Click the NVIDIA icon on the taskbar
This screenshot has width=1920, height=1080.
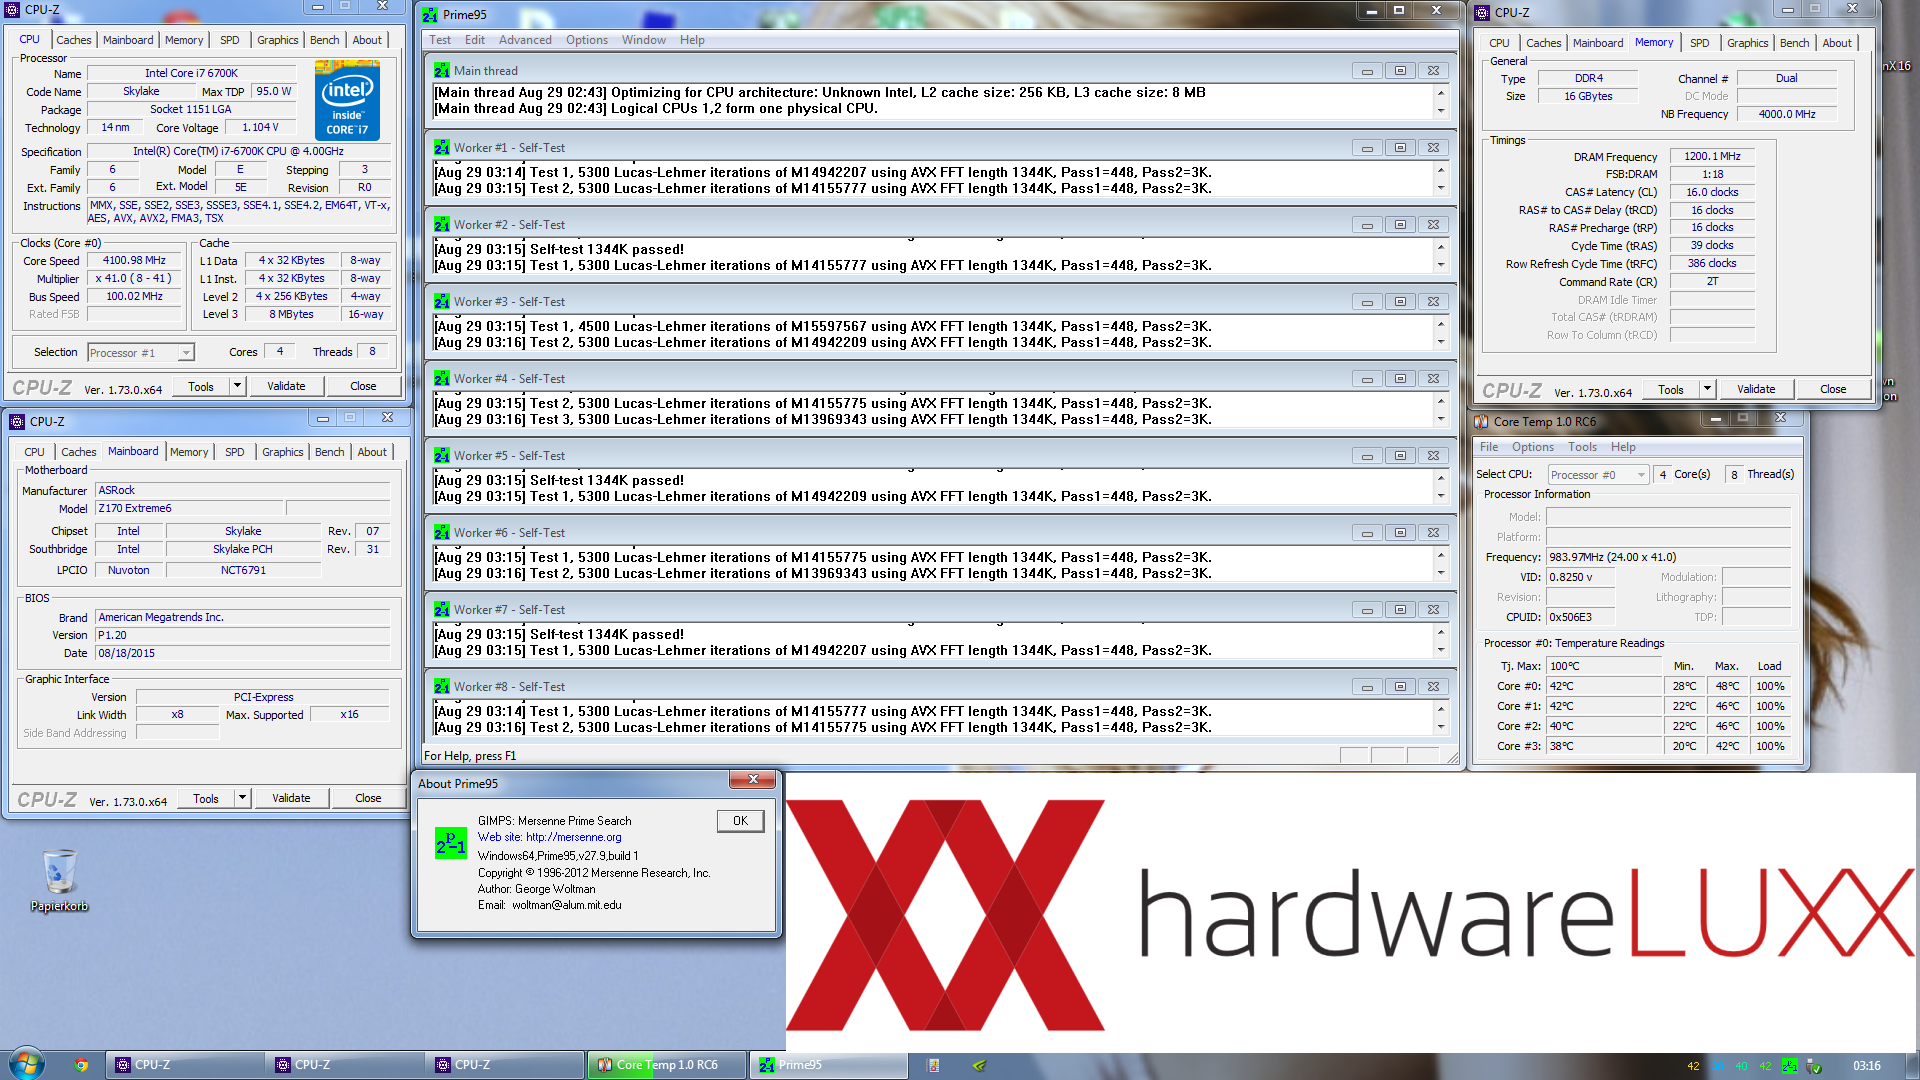click(x=979, y=1066)
